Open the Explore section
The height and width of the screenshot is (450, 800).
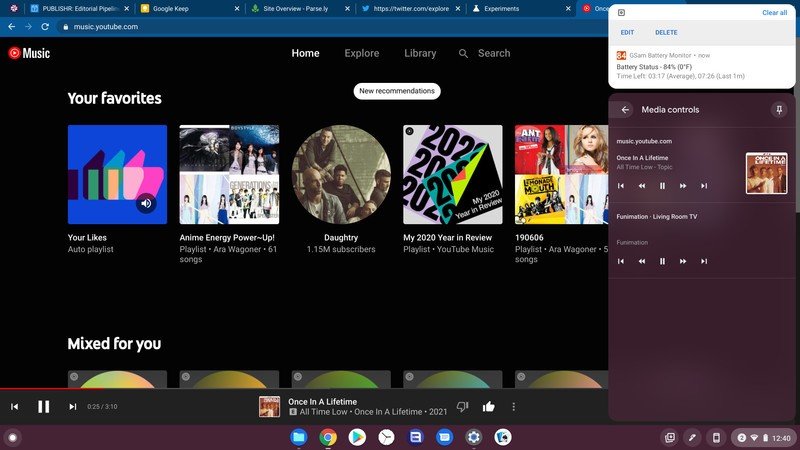point(362,53)
